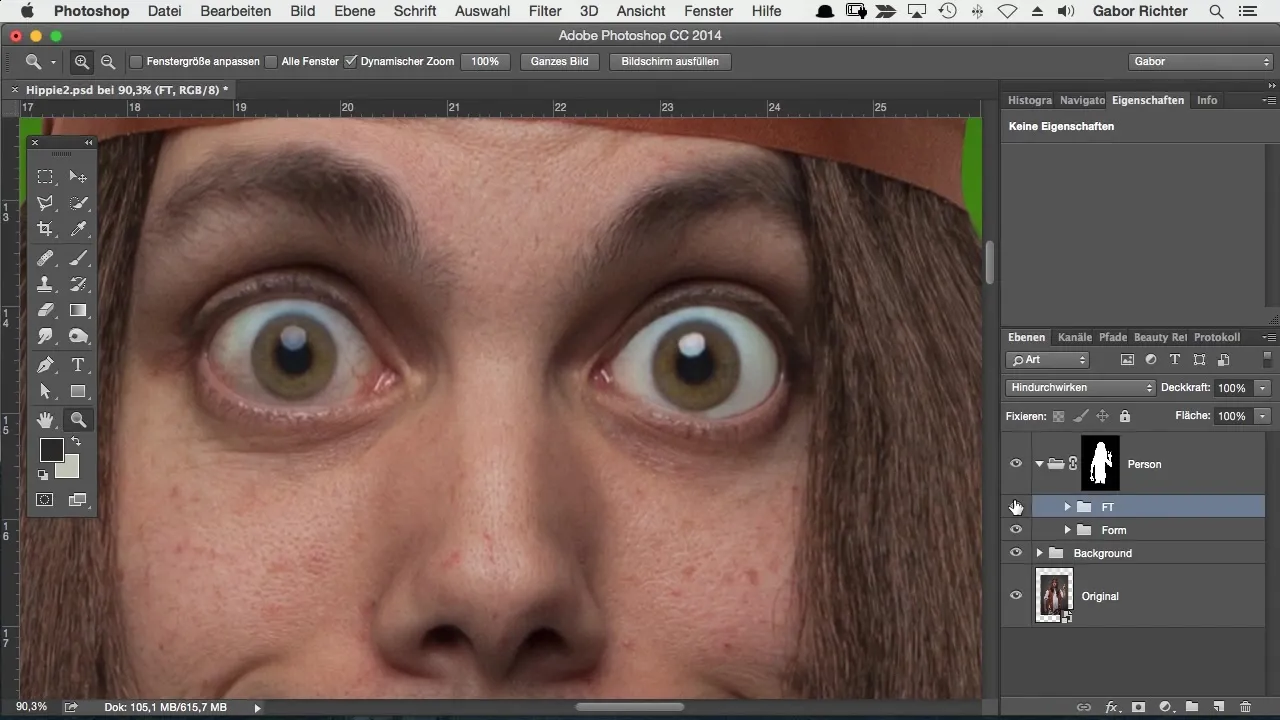Change screen mode in the toolbox
Viewport: 1280px width, 720px height.
pos(78,500)
